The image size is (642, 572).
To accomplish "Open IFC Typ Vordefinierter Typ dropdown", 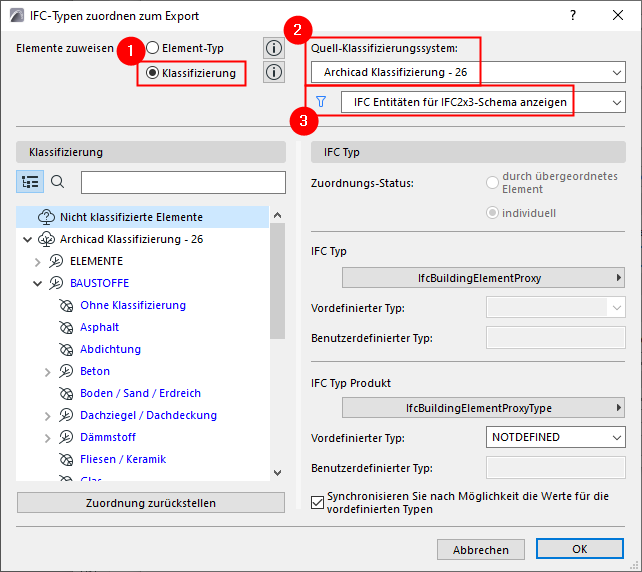I will pos(556,307).
